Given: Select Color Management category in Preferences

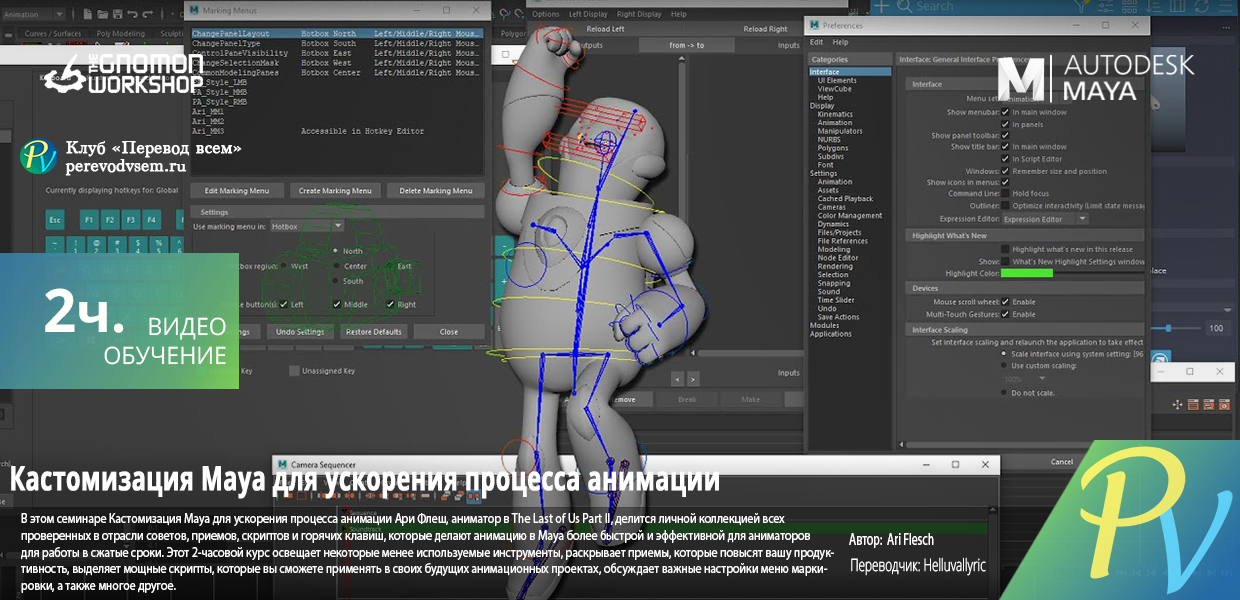Looking at the screenshot, I should 850,215.
